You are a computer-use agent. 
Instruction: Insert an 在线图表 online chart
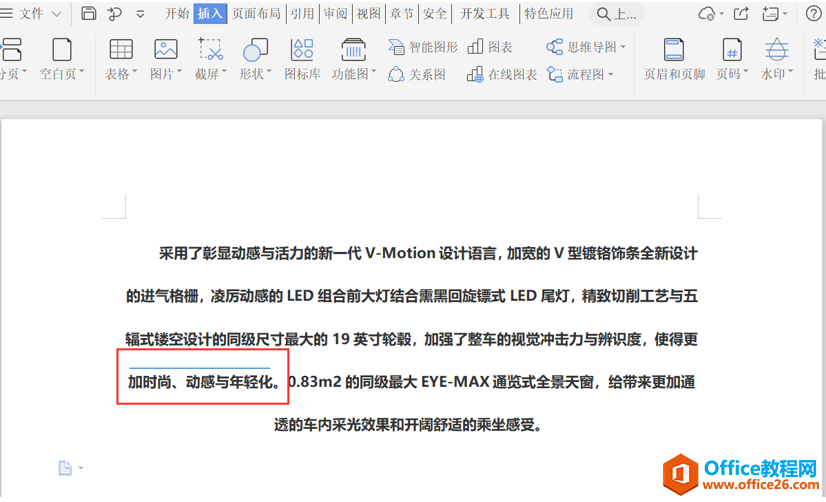tap(502, 74)
